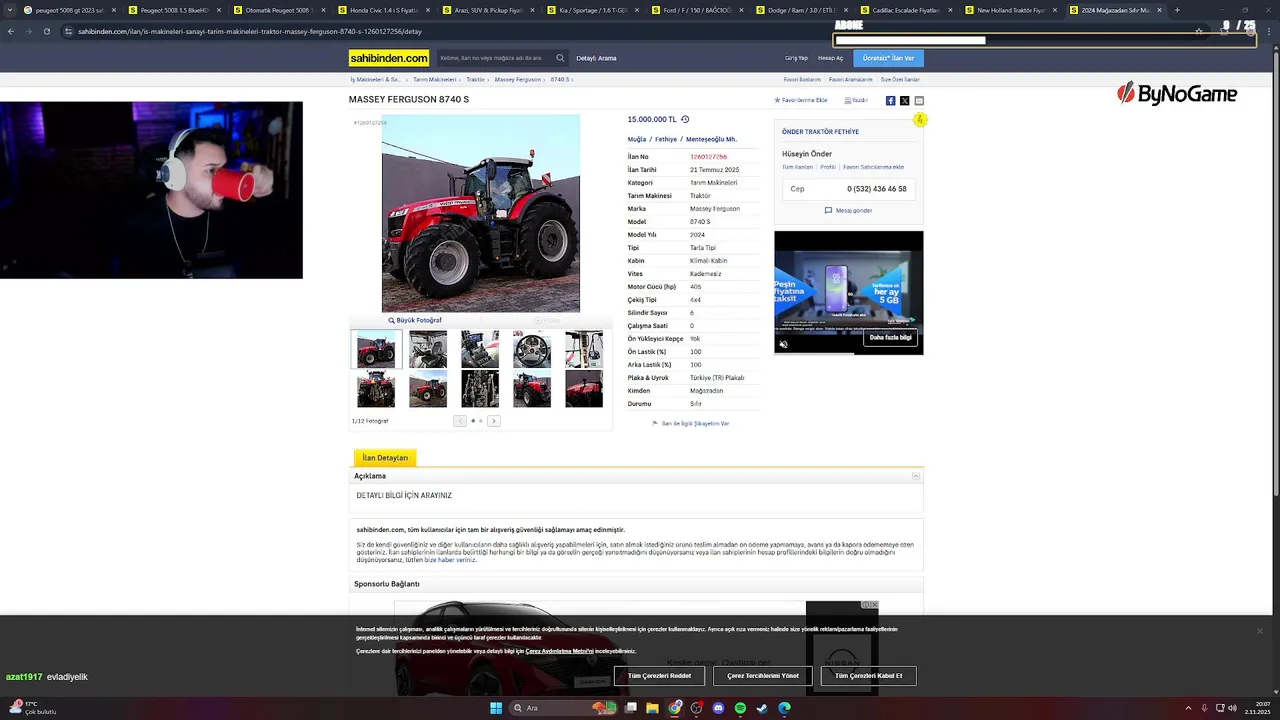The width and height of the screenshot is (1280, 720).
Task: Open the bize haber veriniz link
Action: tap(450, 560)
